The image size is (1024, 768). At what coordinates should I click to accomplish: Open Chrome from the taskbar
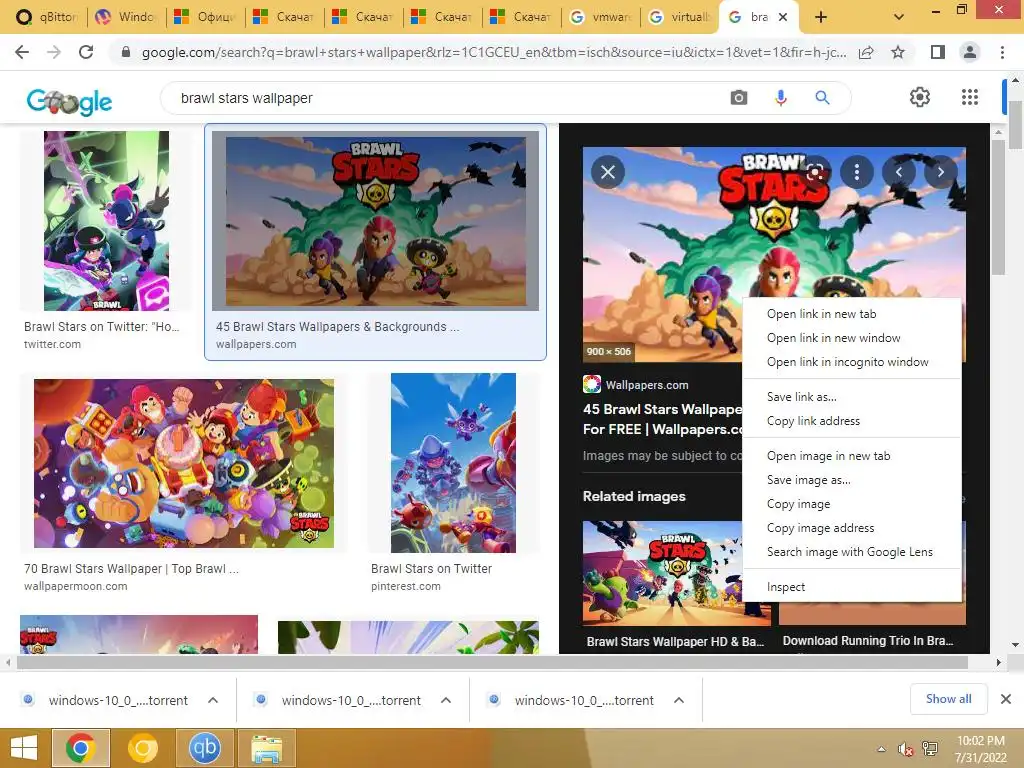point(80,748)
